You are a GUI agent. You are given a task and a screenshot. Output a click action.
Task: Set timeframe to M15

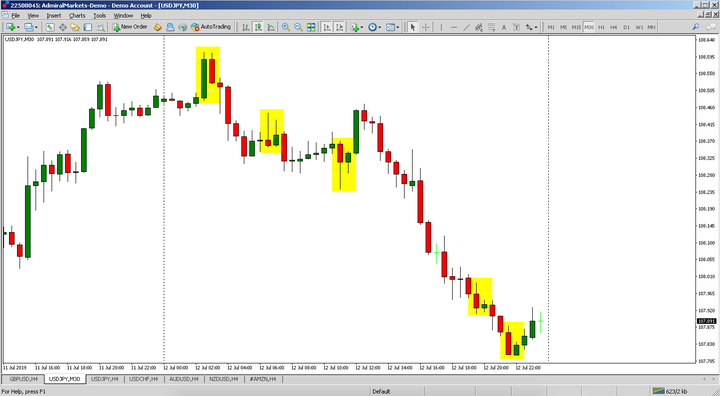pyautogui.click(x=576, y=27)
